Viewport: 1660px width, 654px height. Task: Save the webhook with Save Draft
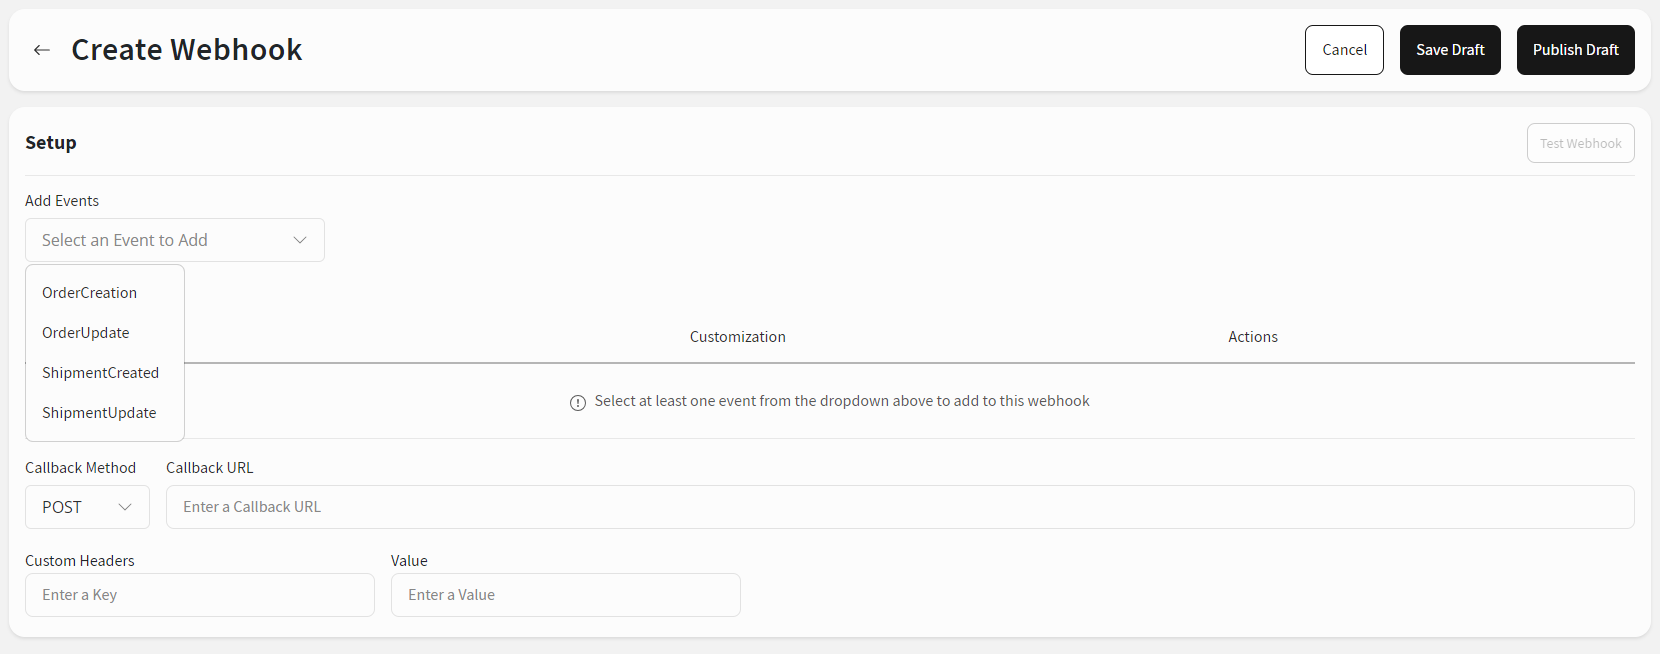point(1450,50)
